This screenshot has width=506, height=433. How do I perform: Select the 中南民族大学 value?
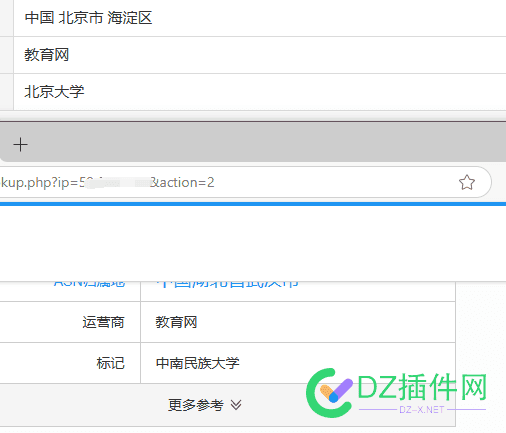click(198, 363)
